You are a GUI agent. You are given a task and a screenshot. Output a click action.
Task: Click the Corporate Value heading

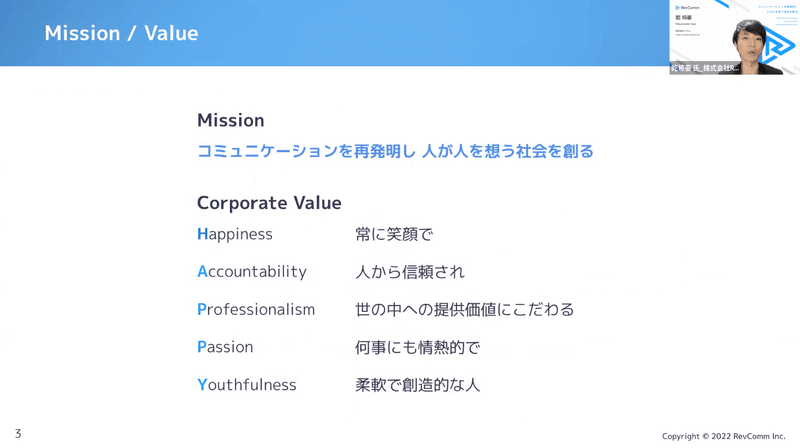tap(269, 203)
